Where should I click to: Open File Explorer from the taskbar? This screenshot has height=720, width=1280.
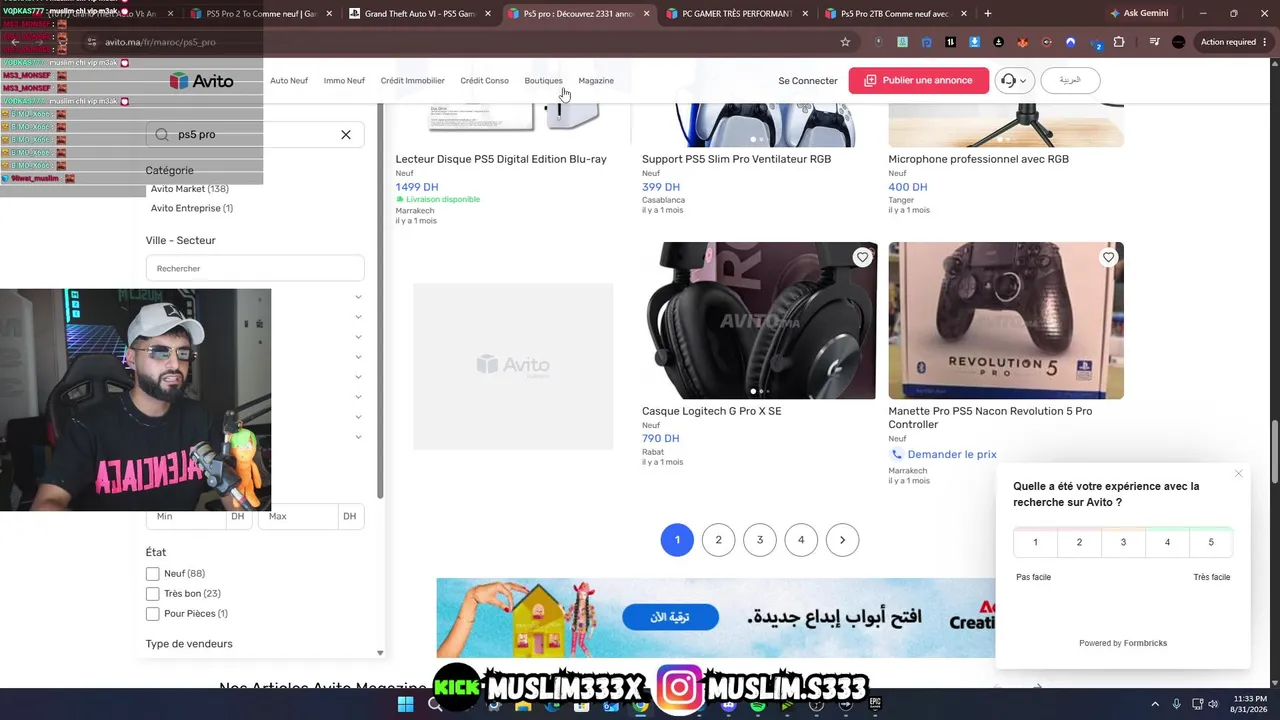[523, 704]
